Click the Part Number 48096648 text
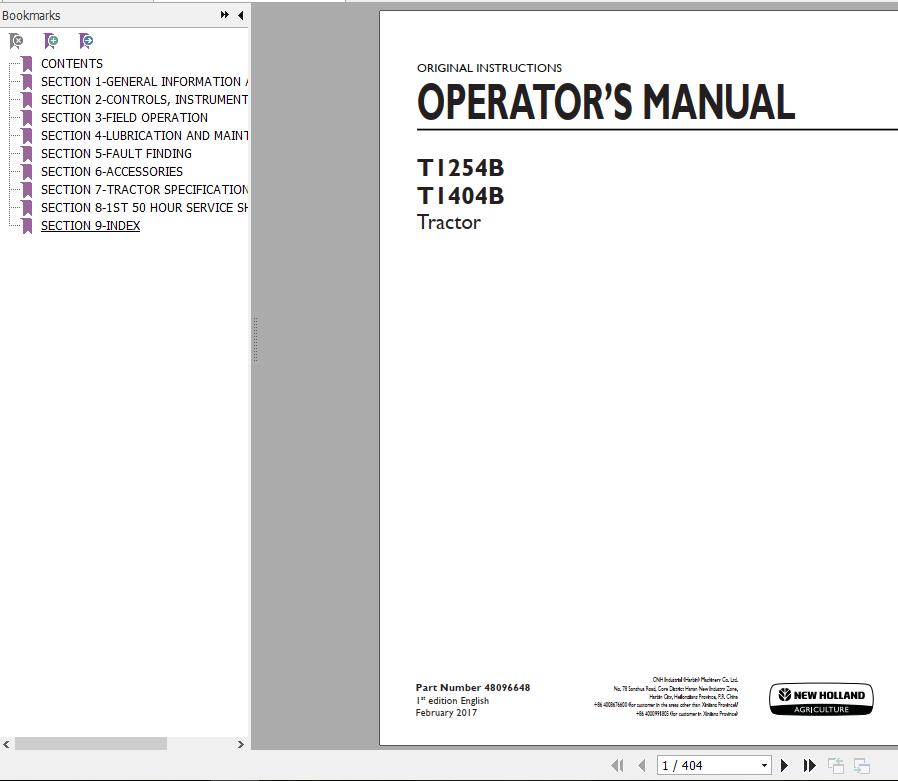898x781 pixels. pyautogui.click(x=473, y=687)
